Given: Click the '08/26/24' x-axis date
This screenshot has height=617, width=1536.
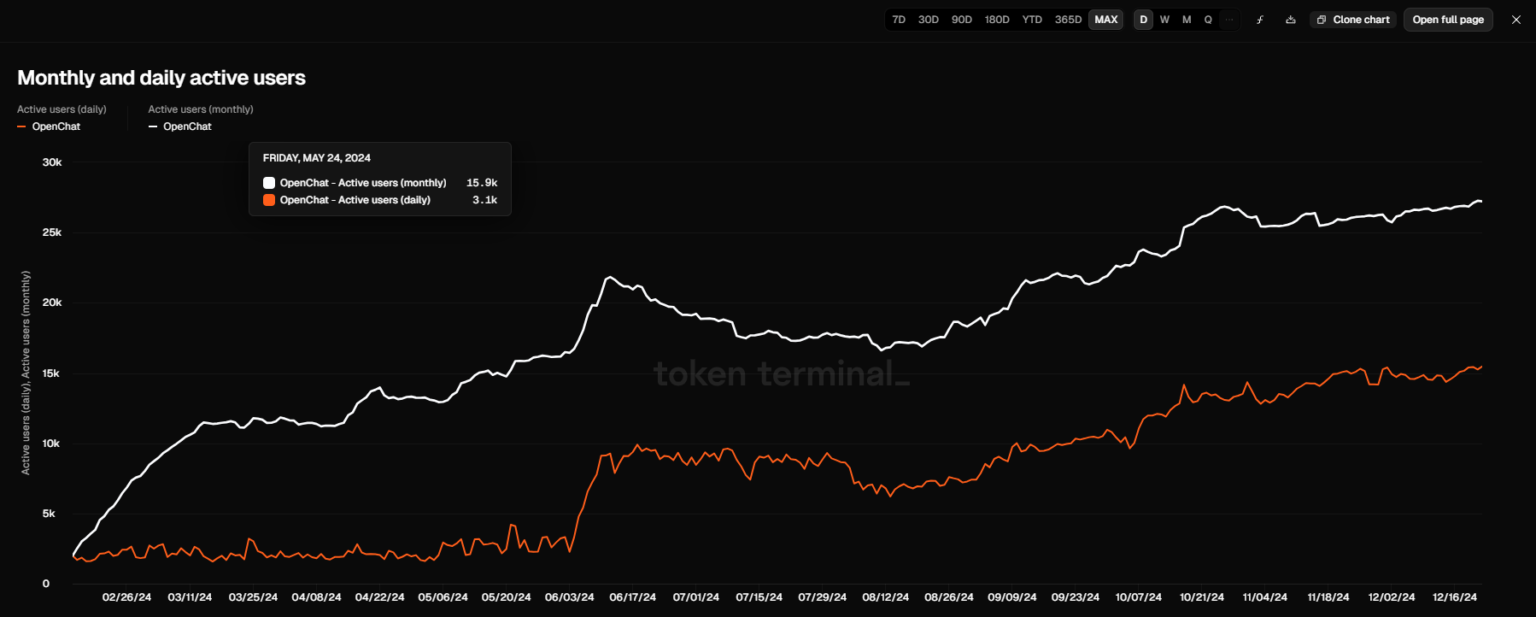Looking at the screenshot, I should tap(949, 597).
